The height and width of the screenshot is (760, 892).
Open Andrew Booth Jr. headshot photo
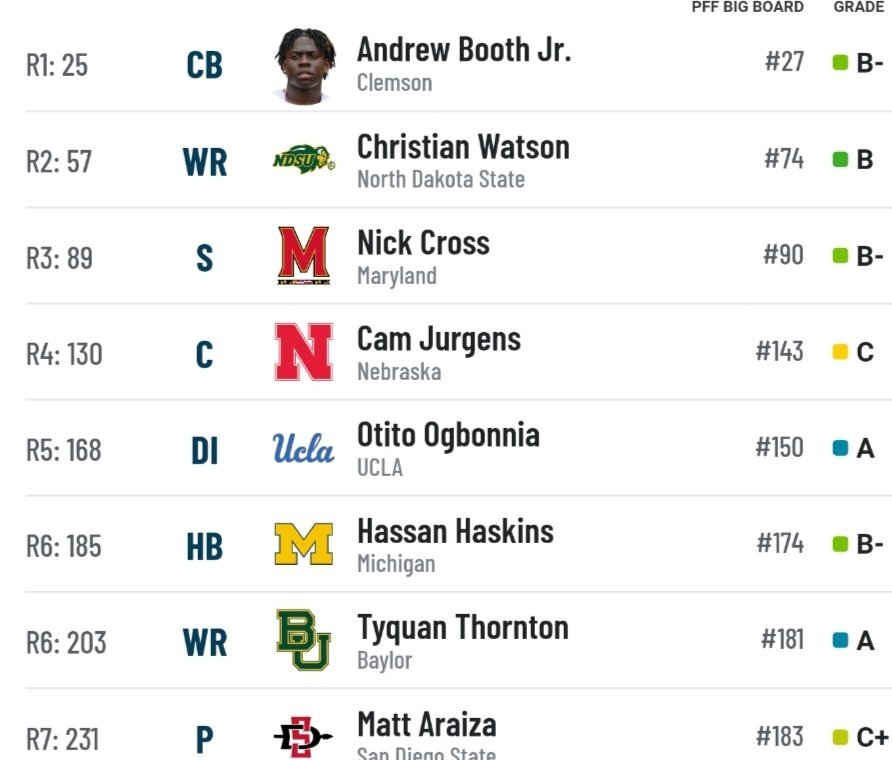[305, 66]
